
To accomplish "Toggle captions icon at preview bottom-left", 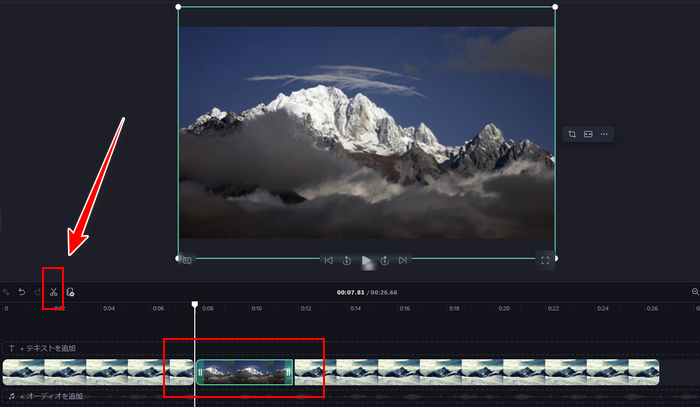I will (187, 260).
